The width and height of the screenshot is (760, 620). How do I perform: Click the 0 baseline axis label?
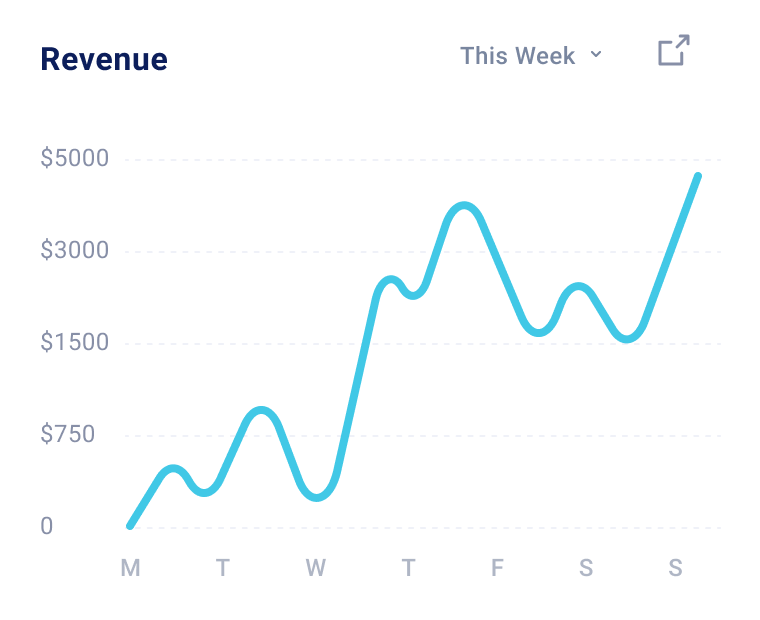pos(47,527)
